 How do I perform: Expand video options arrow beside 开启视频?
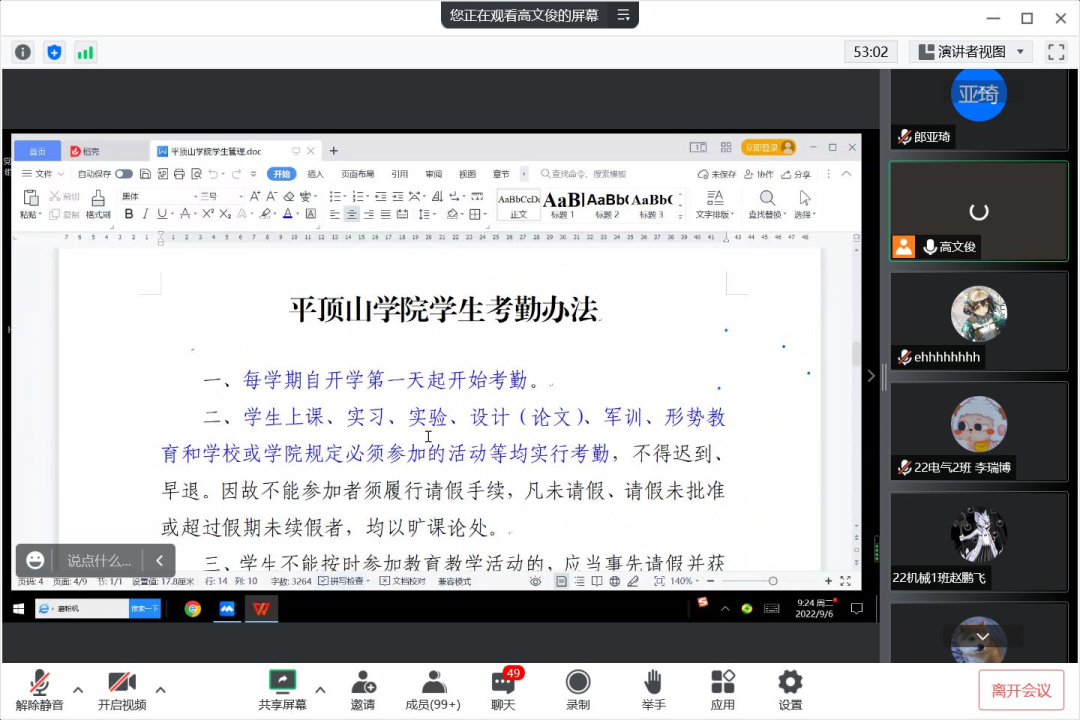161,689
